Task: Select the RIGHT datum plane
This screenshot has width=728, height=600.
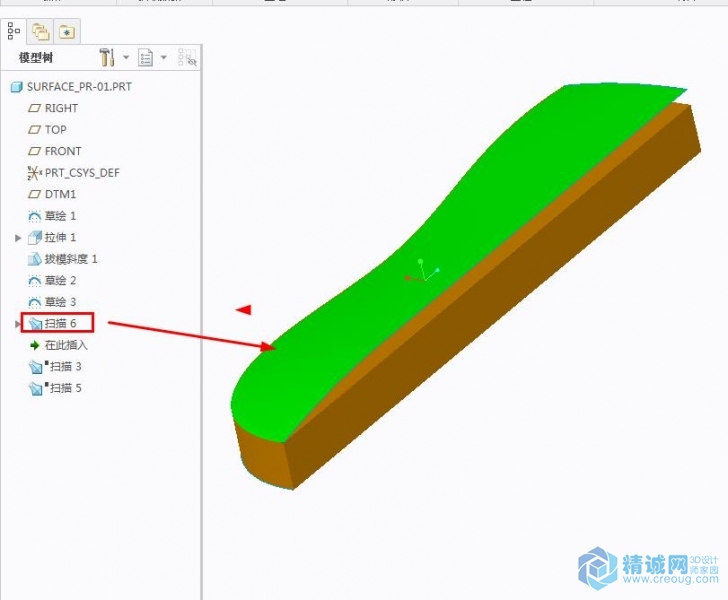Action: click(x=61, y=108)
